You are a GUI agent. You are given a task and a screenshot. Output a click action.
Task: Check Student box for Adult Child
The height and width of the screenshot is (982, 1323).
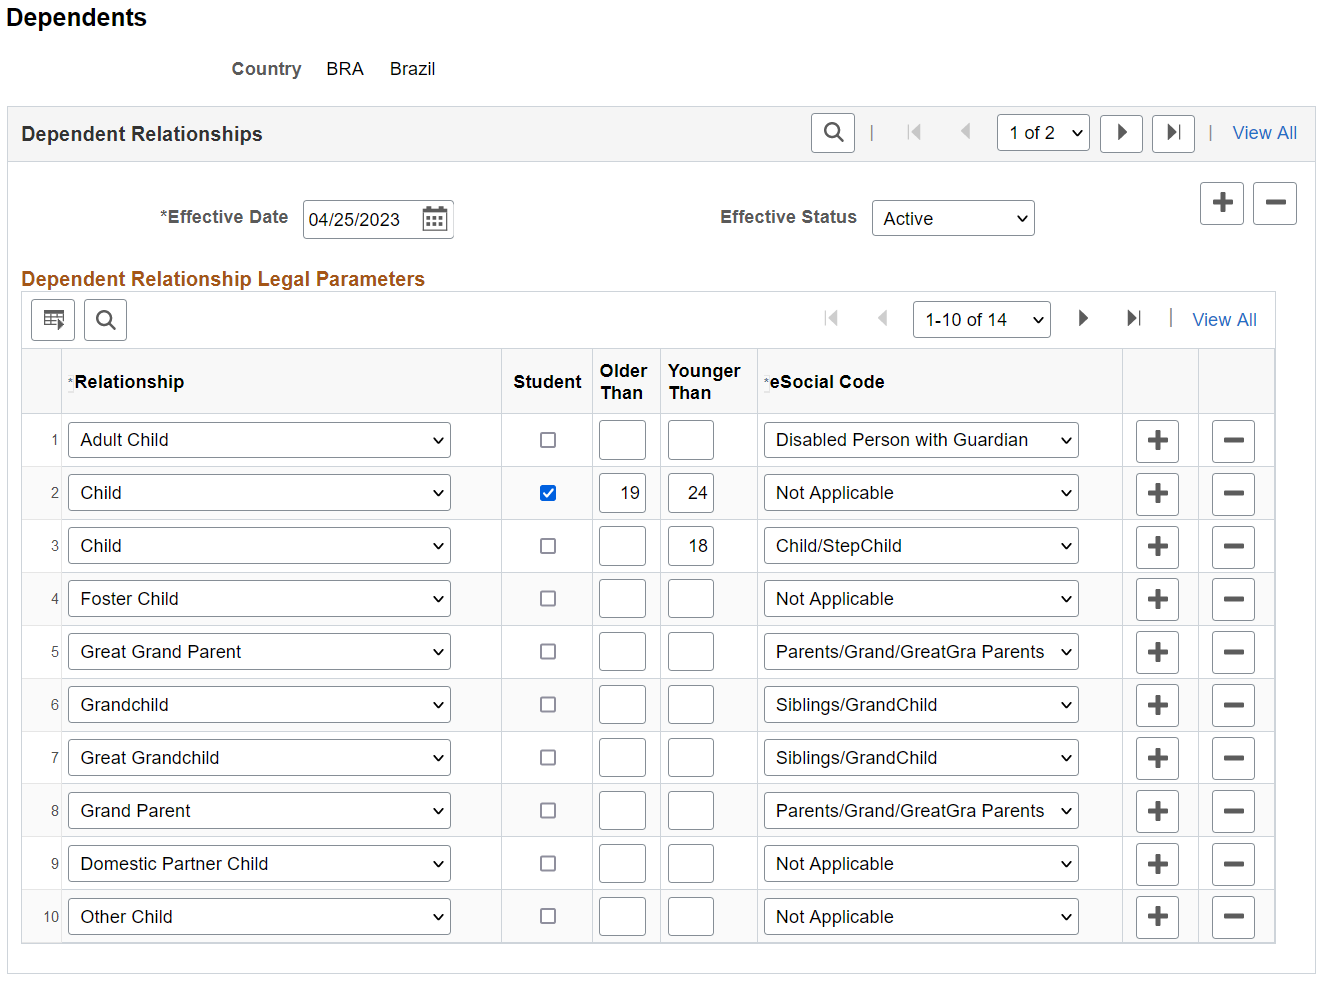coord(548,440)
